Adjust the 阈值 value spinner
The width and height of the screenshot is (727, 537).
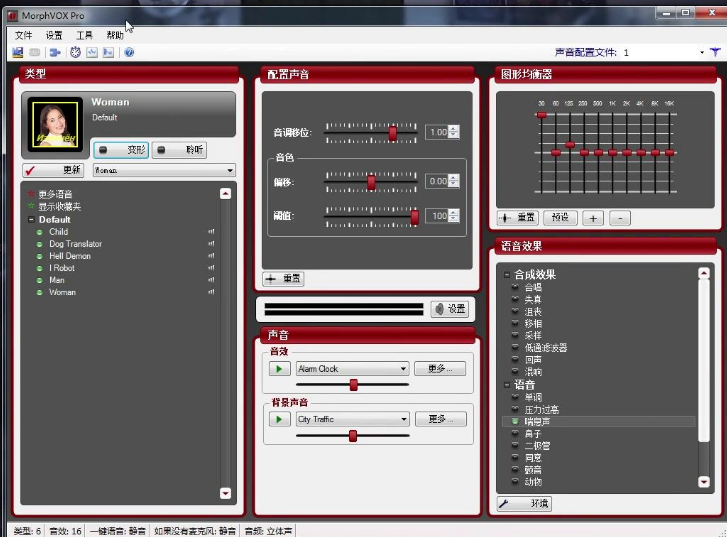click(454, 216)
